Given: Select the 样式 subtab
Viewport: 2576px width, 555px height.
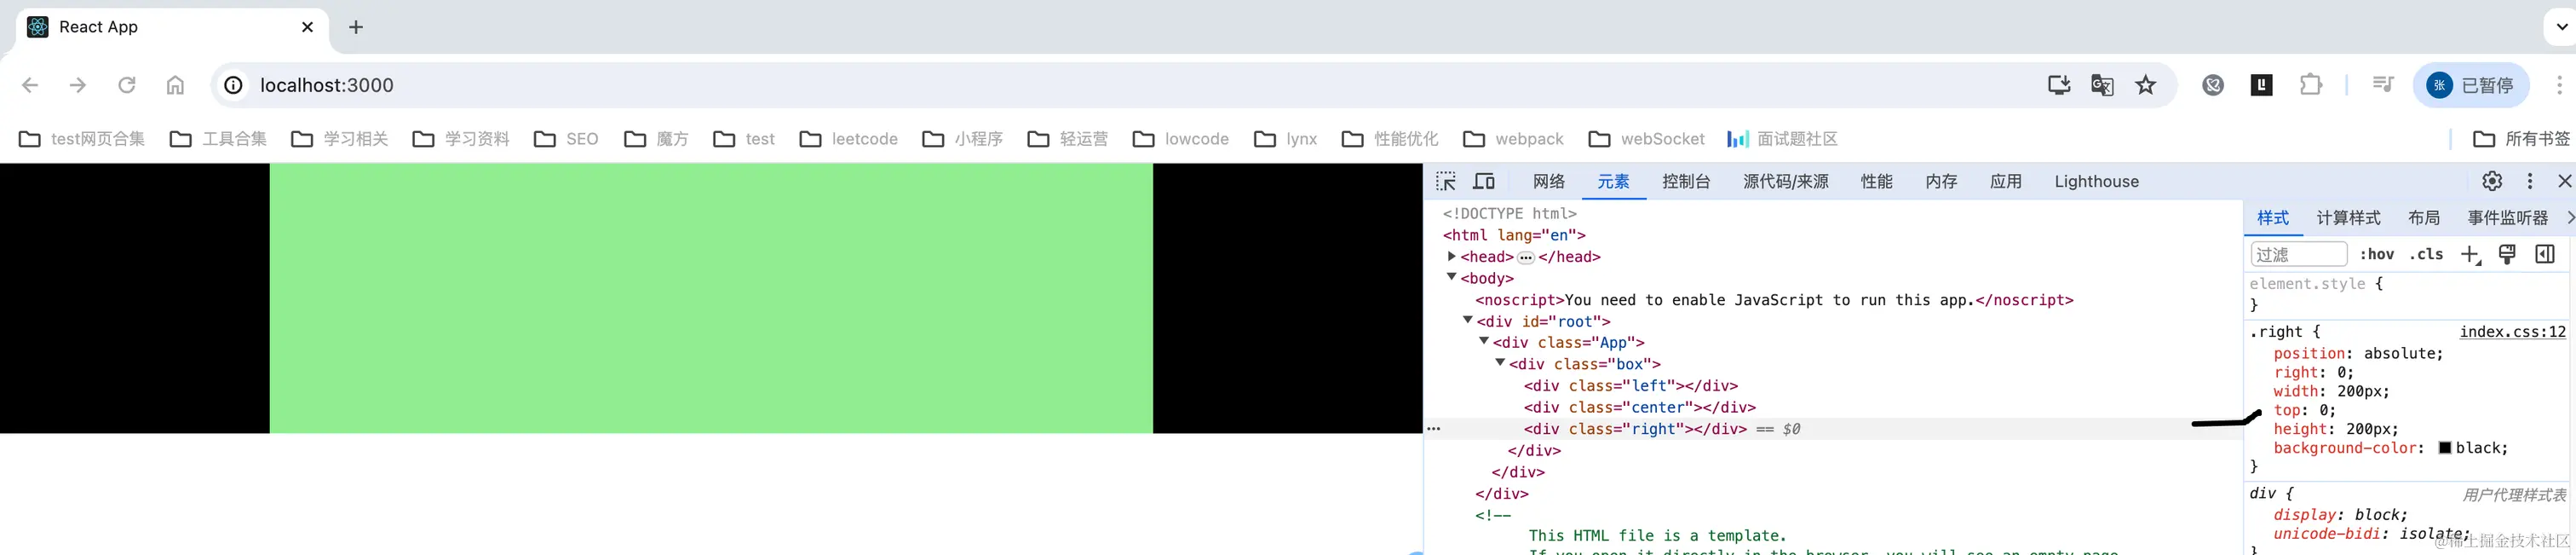Looking at the screenshot, I should (2272, 218).
